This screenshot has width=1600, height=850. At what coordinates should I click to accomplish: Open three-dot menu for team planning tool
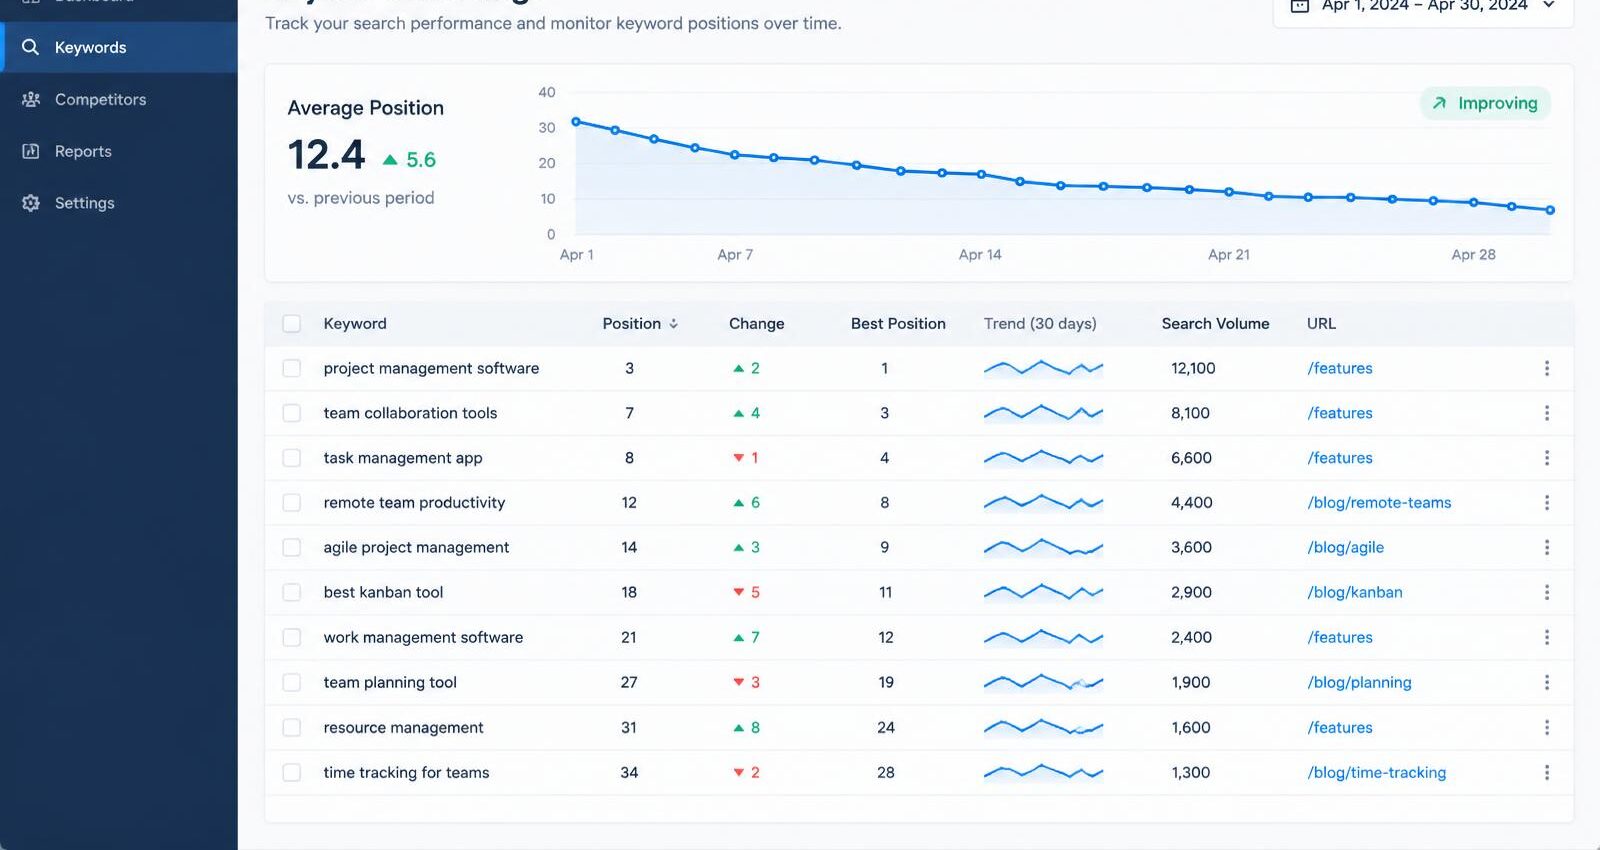coord(1546,682)
